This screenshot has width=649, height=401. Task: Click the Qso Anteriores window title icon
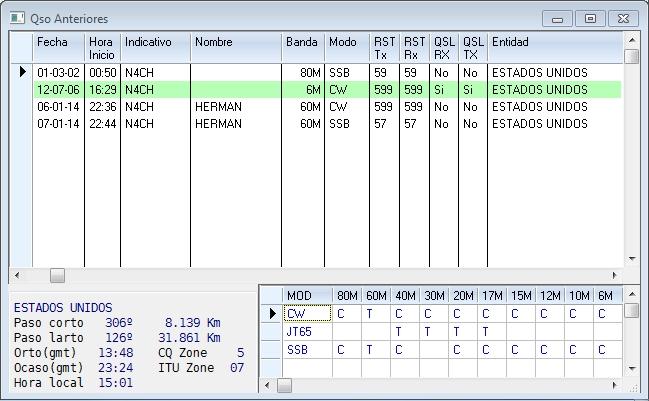(x=17, y=17)
